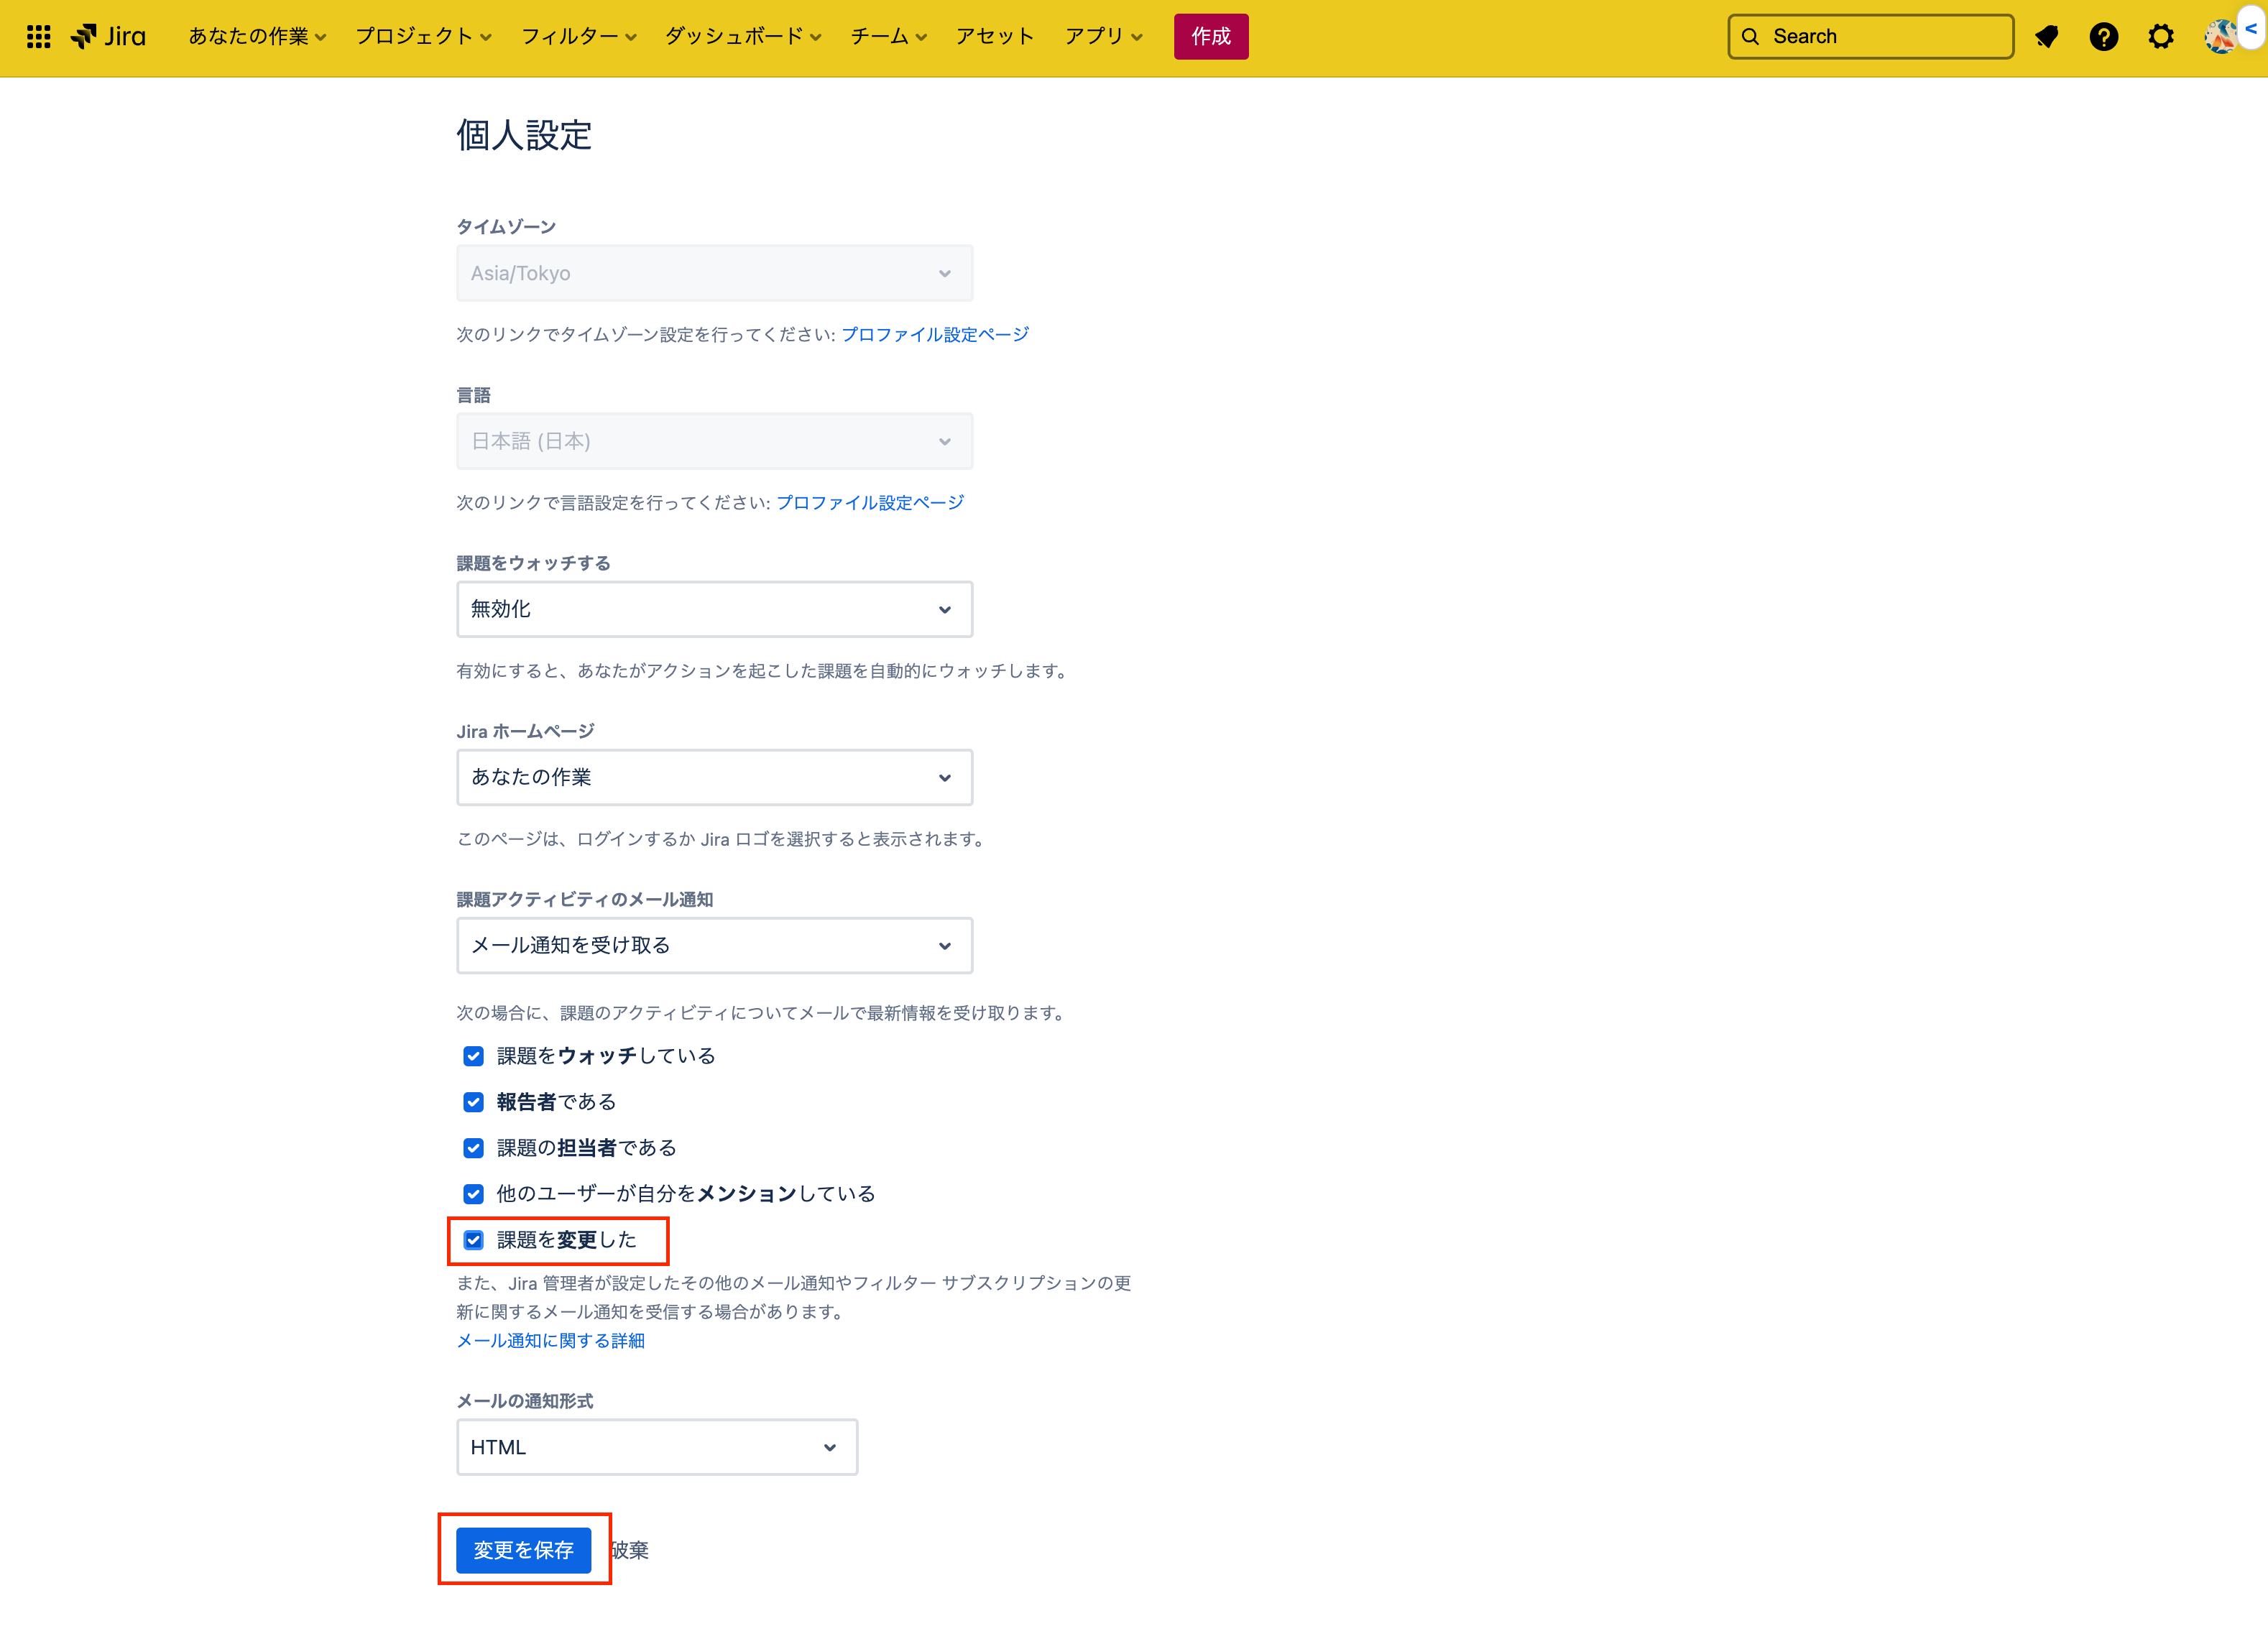Open the タイムゾーン Asia/Tokyo dropdown
Screen dimensions: 2268x1644
(x=714, y=273)
